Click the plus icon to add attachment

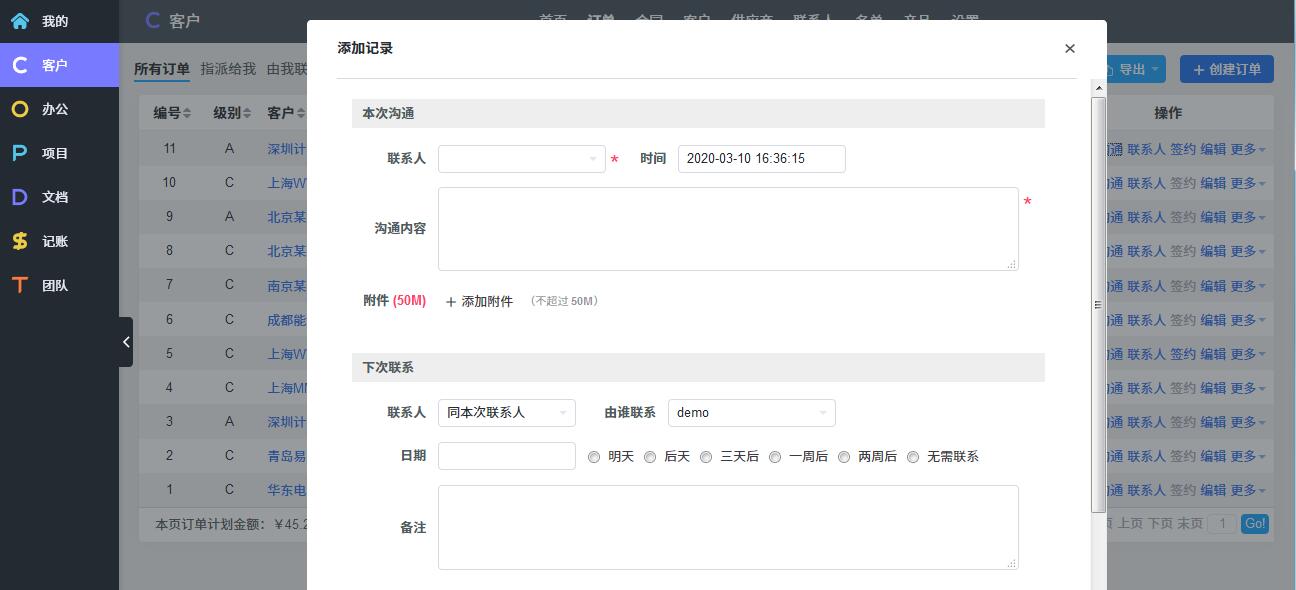click(x=451, y=302)
